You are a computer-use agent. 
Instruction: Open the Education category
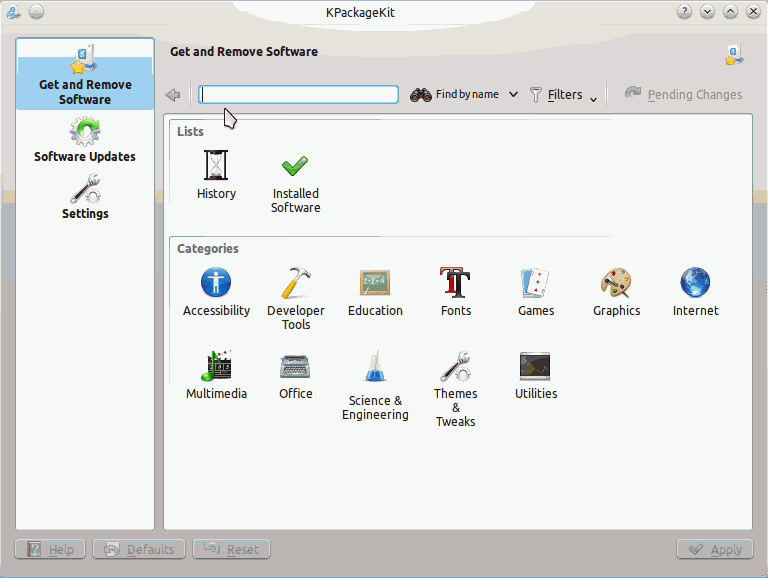(x=375, y=292)
